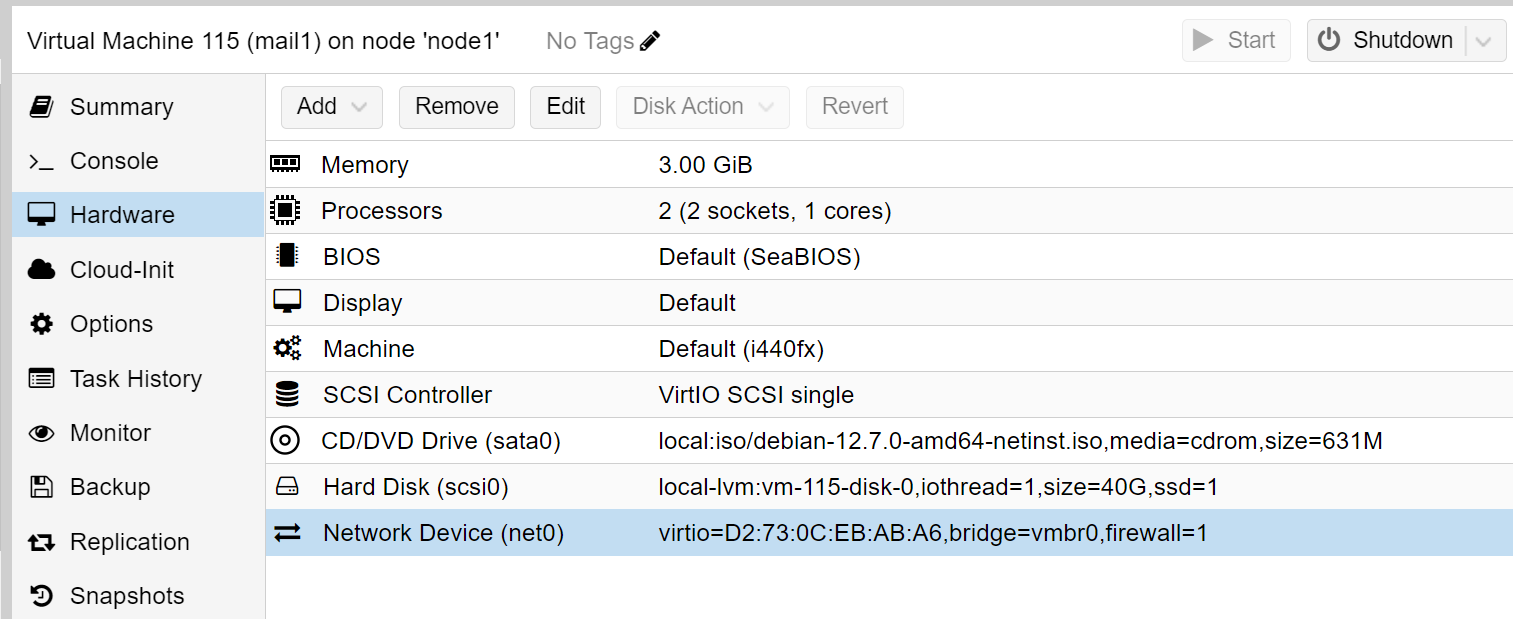1513x619 pixels.
Task: Click the Network Device arrows icon
Action: tap(288, 532)
